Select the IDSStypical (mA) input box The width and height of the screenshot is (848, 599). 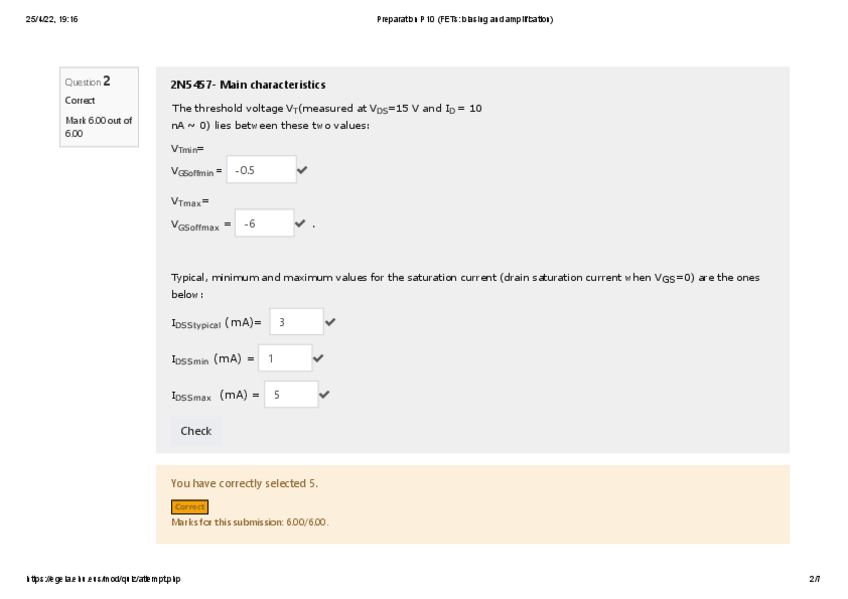pos(296,322)
